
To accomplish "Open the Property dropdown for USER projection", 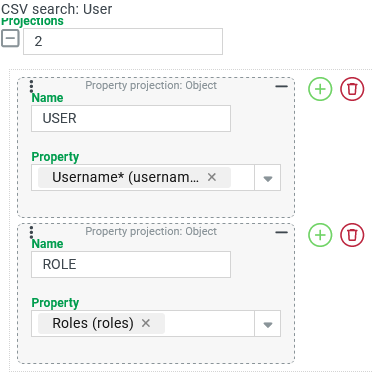I will tap(268, 178).
